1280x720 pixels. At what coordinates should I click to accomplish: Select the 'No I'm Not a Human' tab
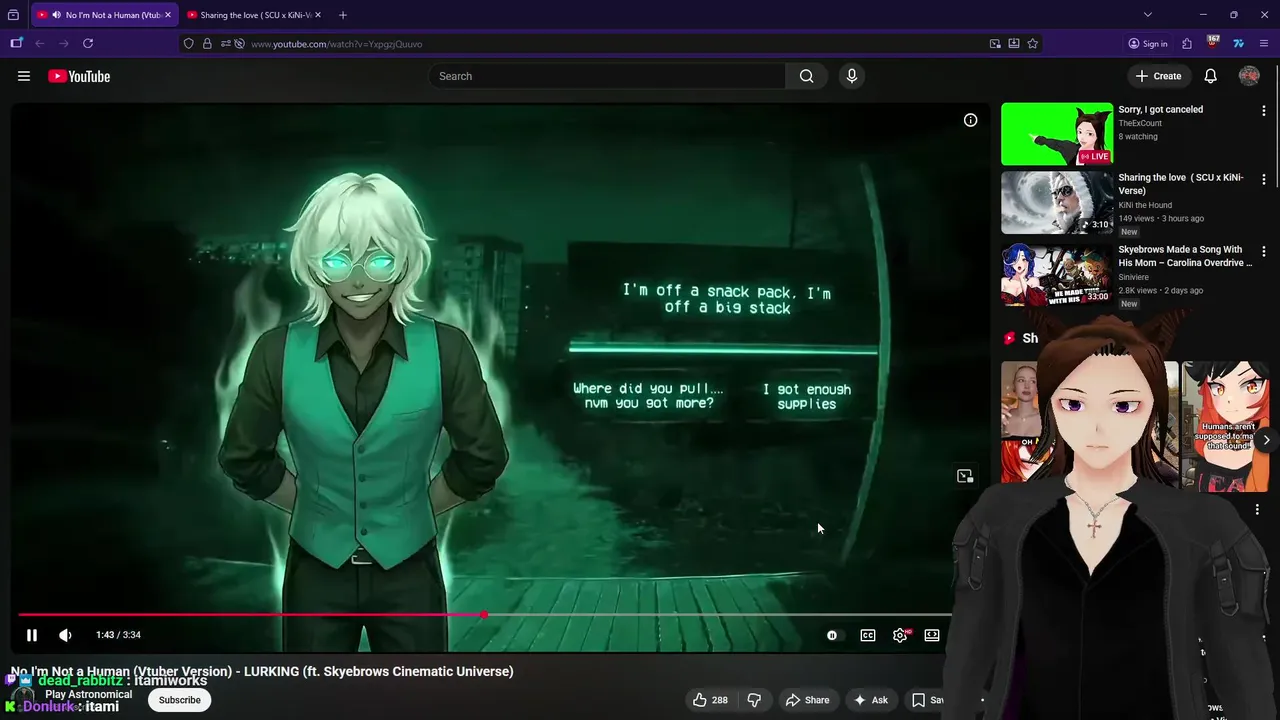point(106,15)
